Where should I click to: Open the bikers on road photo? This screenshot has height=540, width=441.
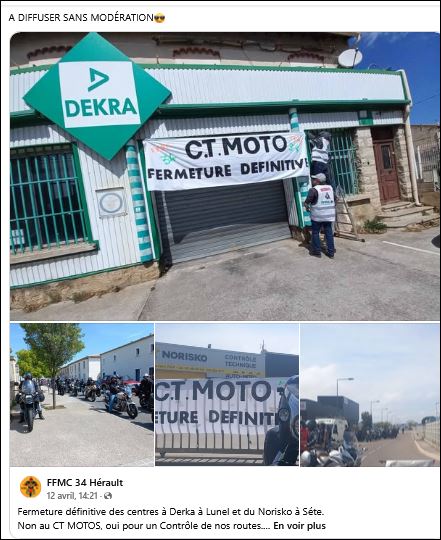[x=370, y=395]
